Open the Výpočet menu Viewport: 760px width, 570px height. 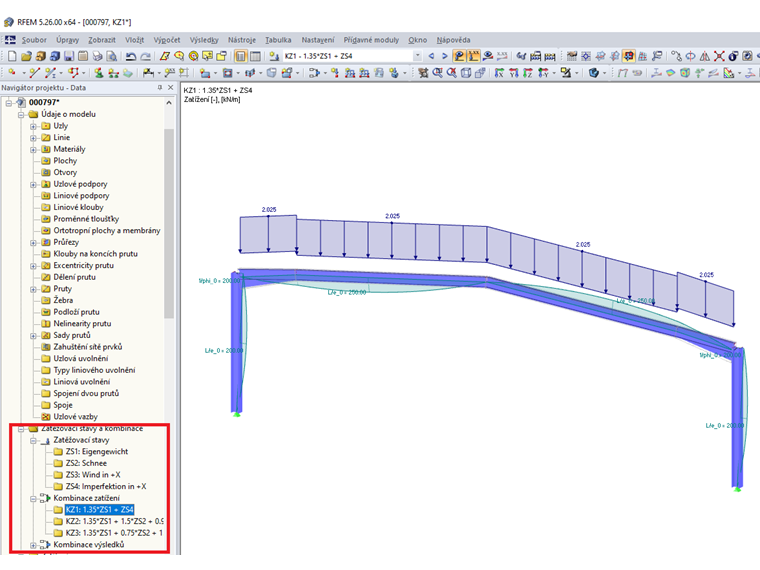(167, 40)
